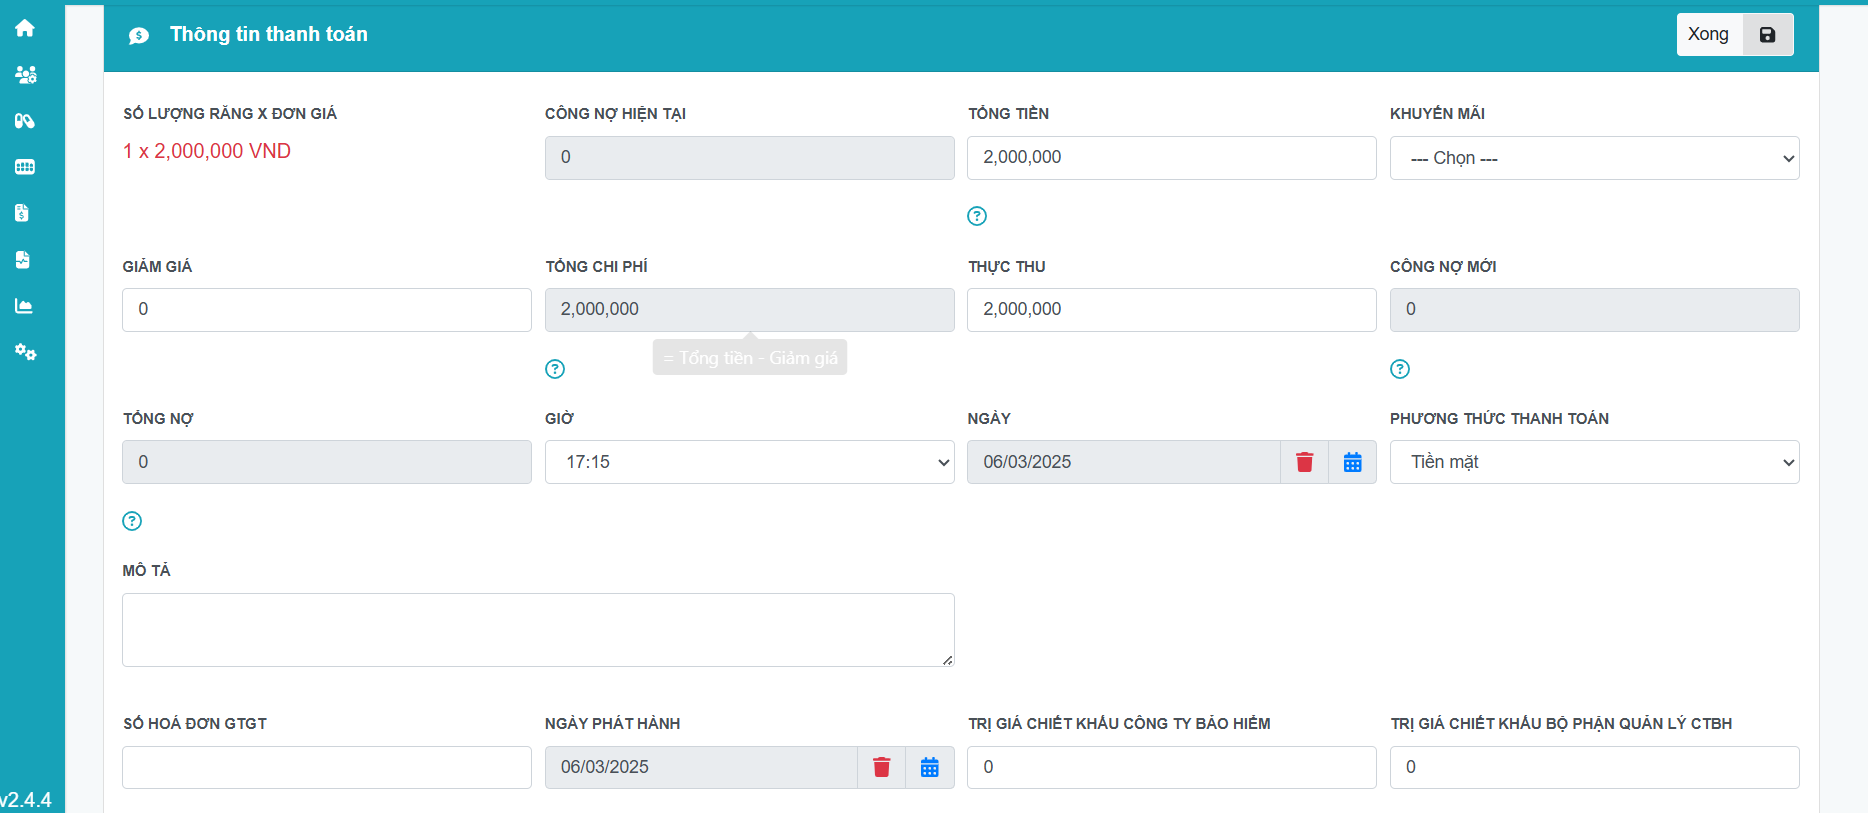Open the area chart reports sidebar icon
Viewport: 1868px width, 813px height.
[24, 306]
